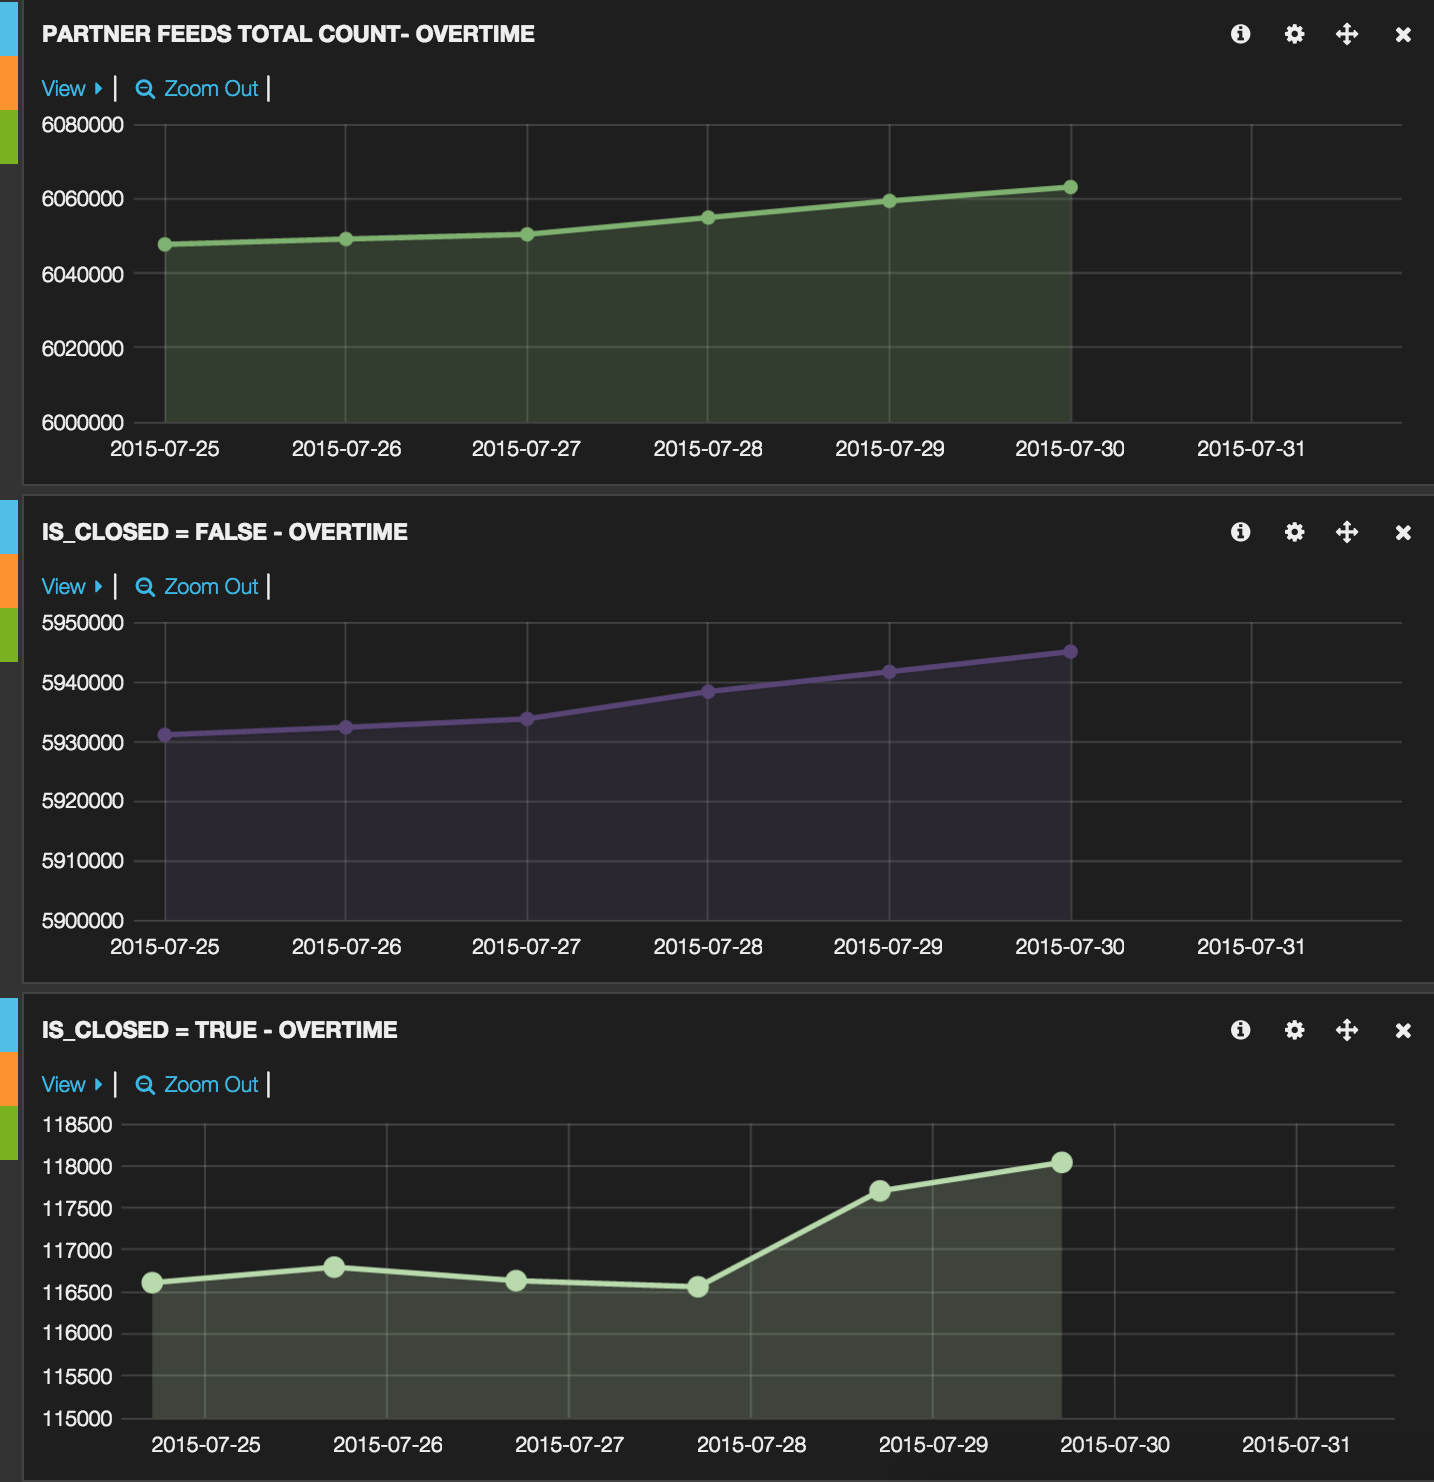The height and width of the screenshot is (1482, 1434).
Task: Open gear settings on IS_CLOSED = TRUE panel
Action: 1294,1030
